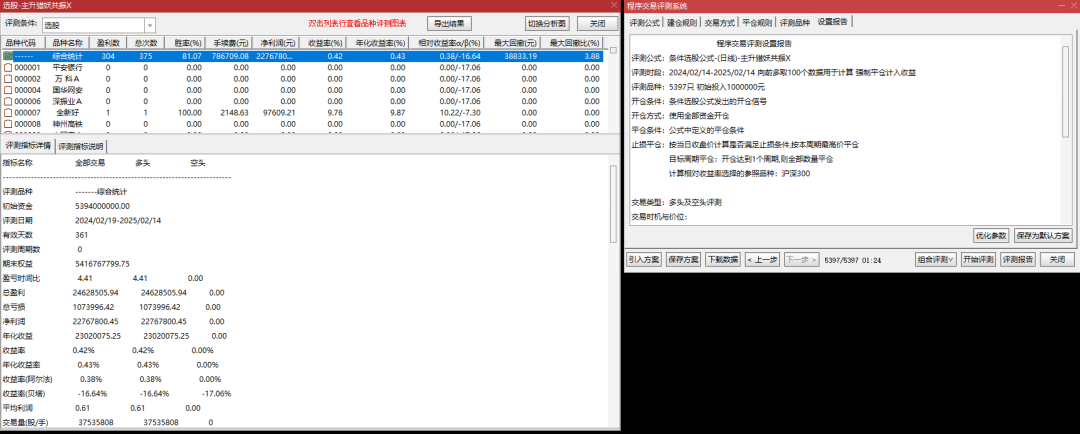Sort by the 胜率(%) column header

coord(188,43)
